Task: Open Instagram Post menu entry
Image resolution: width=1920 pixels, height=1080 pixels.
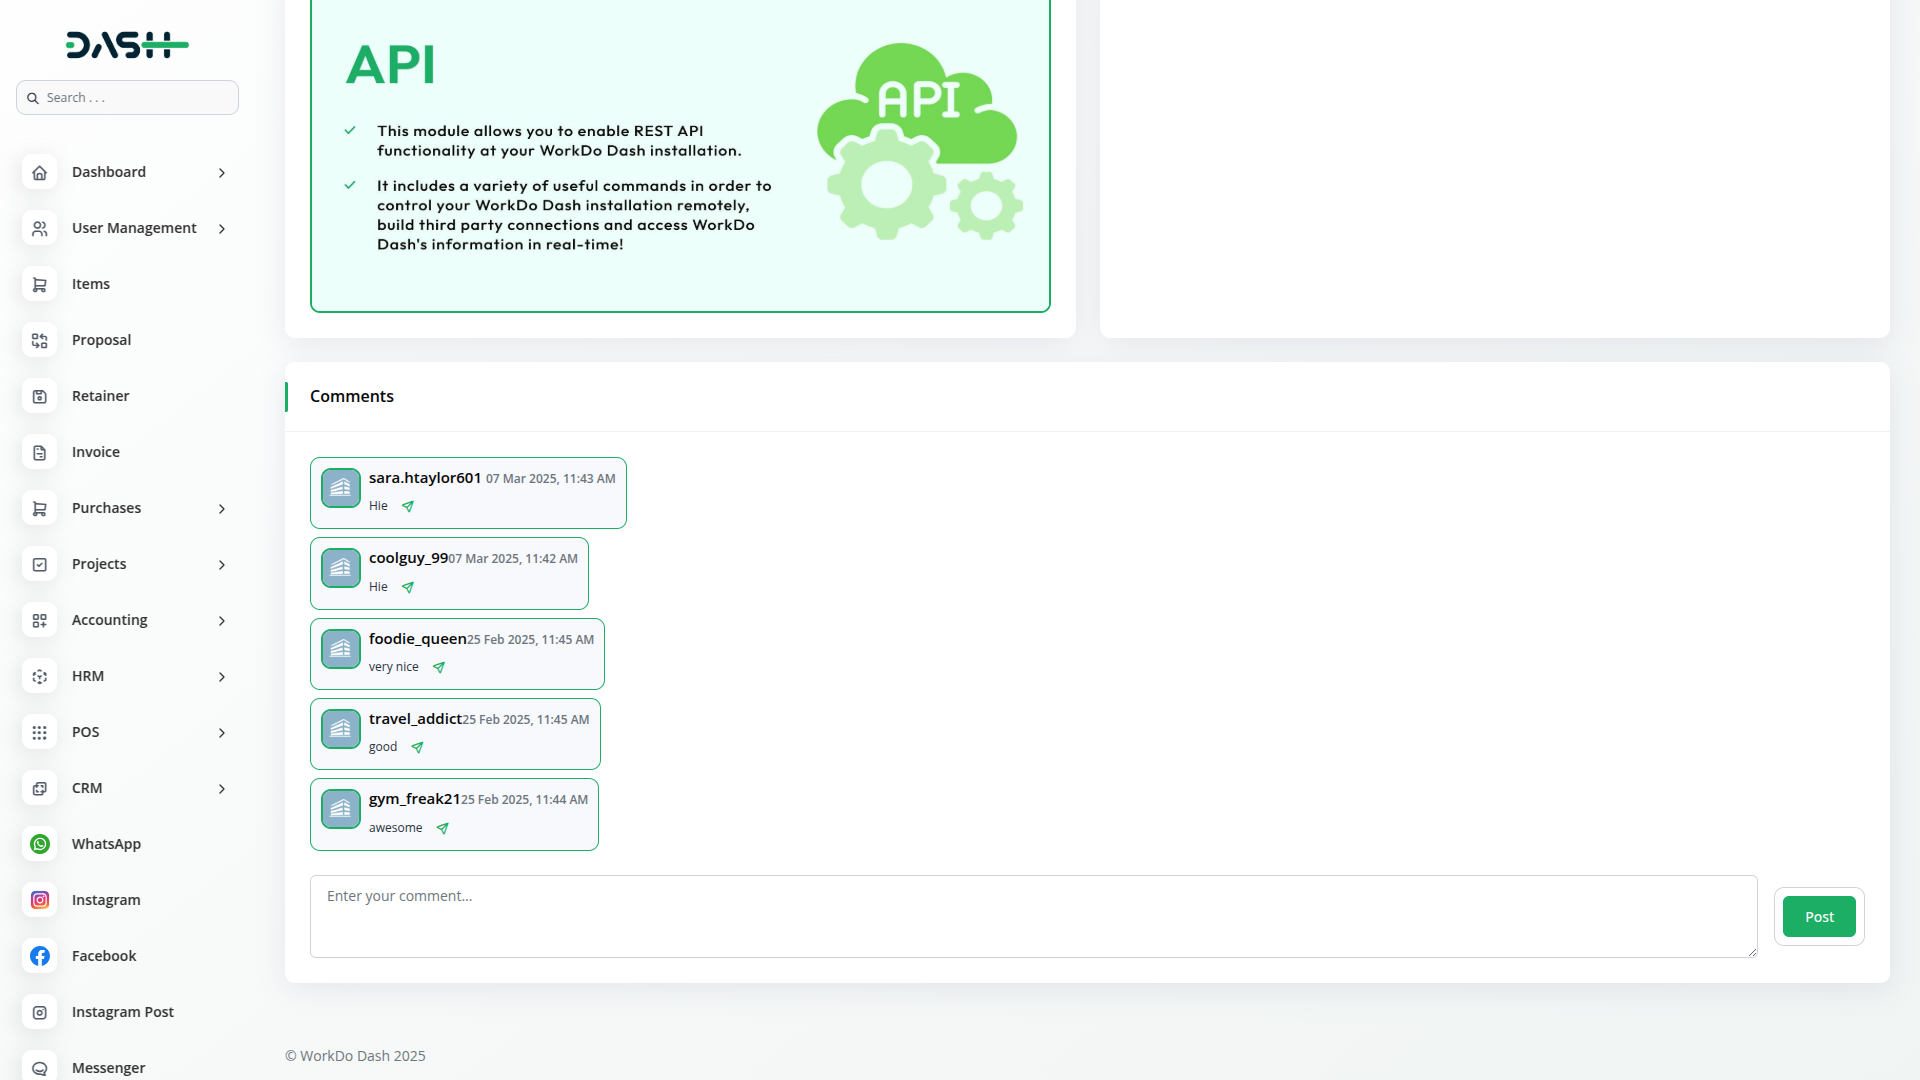Action: [x=123, y=1012]
